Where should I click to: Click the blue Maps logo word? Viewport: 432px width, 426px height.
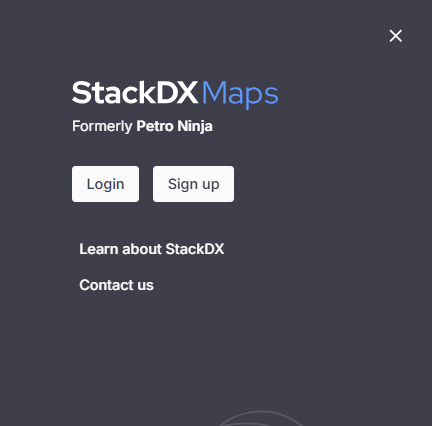pyautogui.click(x=240, y=94)
